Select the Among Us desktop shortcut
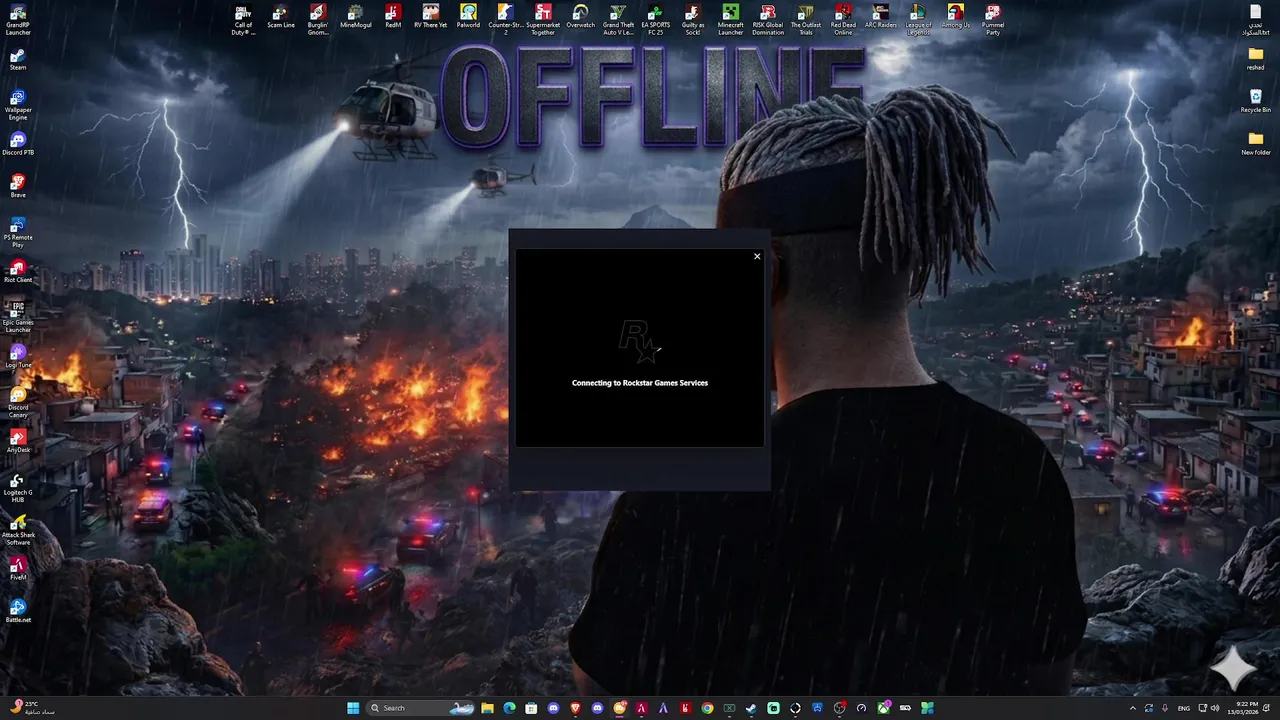Screen dimensions: 1280x720 click(956, 17)
